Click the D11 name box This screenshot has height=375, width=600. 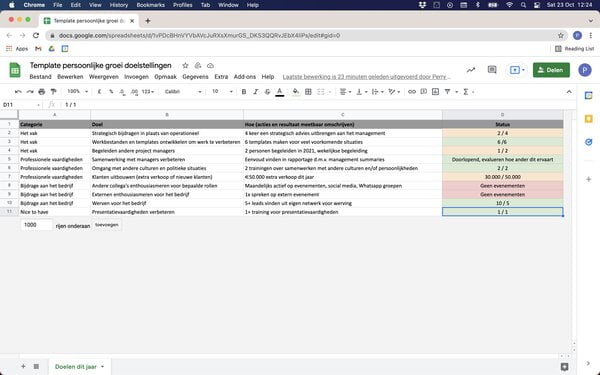21,105
